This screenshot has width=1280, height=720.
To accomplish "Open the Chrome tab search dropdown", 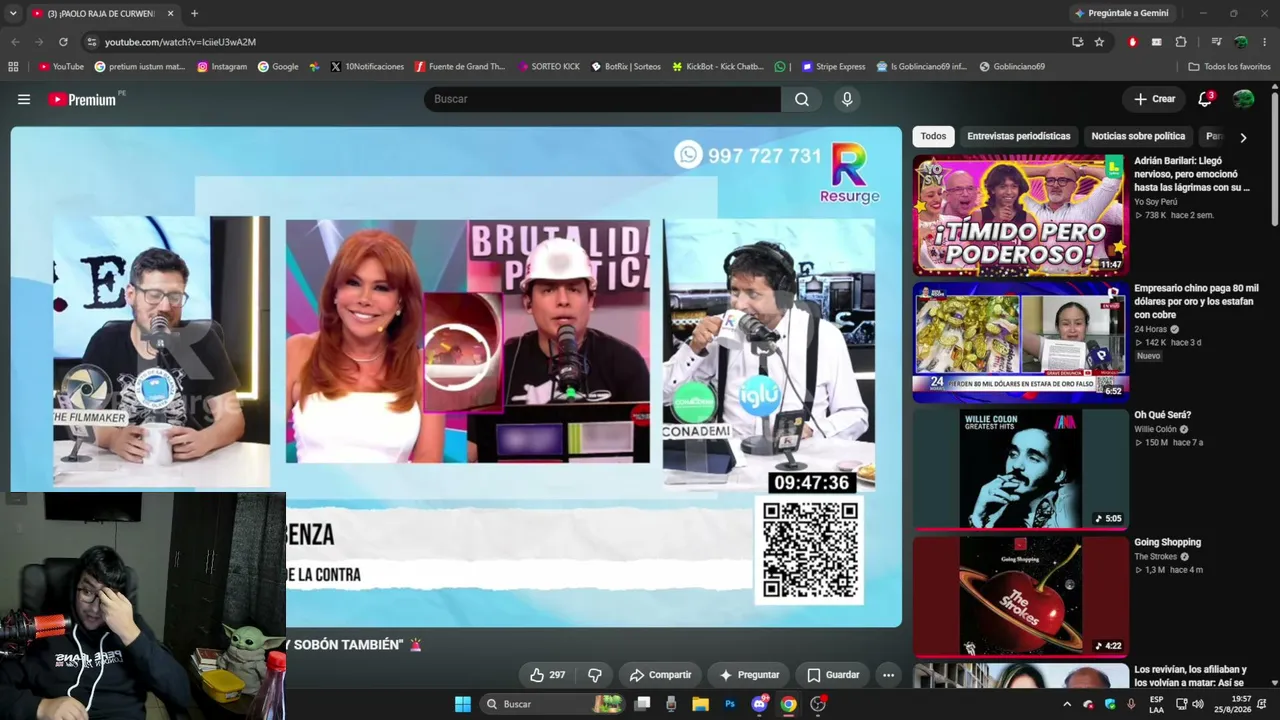I will [13, 14].
